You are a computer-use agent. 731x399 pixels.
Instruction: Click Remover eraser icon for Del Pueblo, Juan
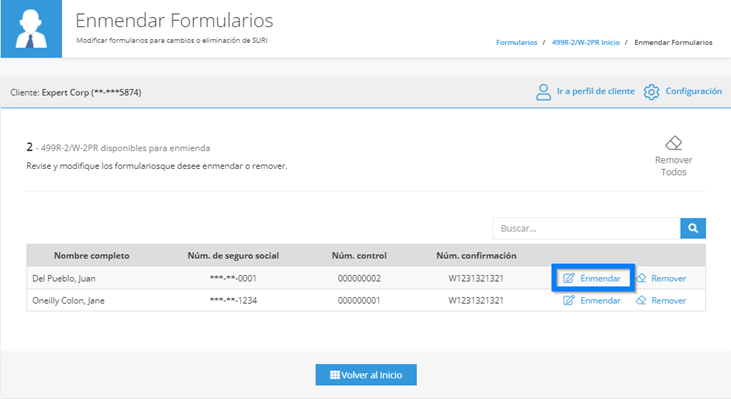click(641, 278)
